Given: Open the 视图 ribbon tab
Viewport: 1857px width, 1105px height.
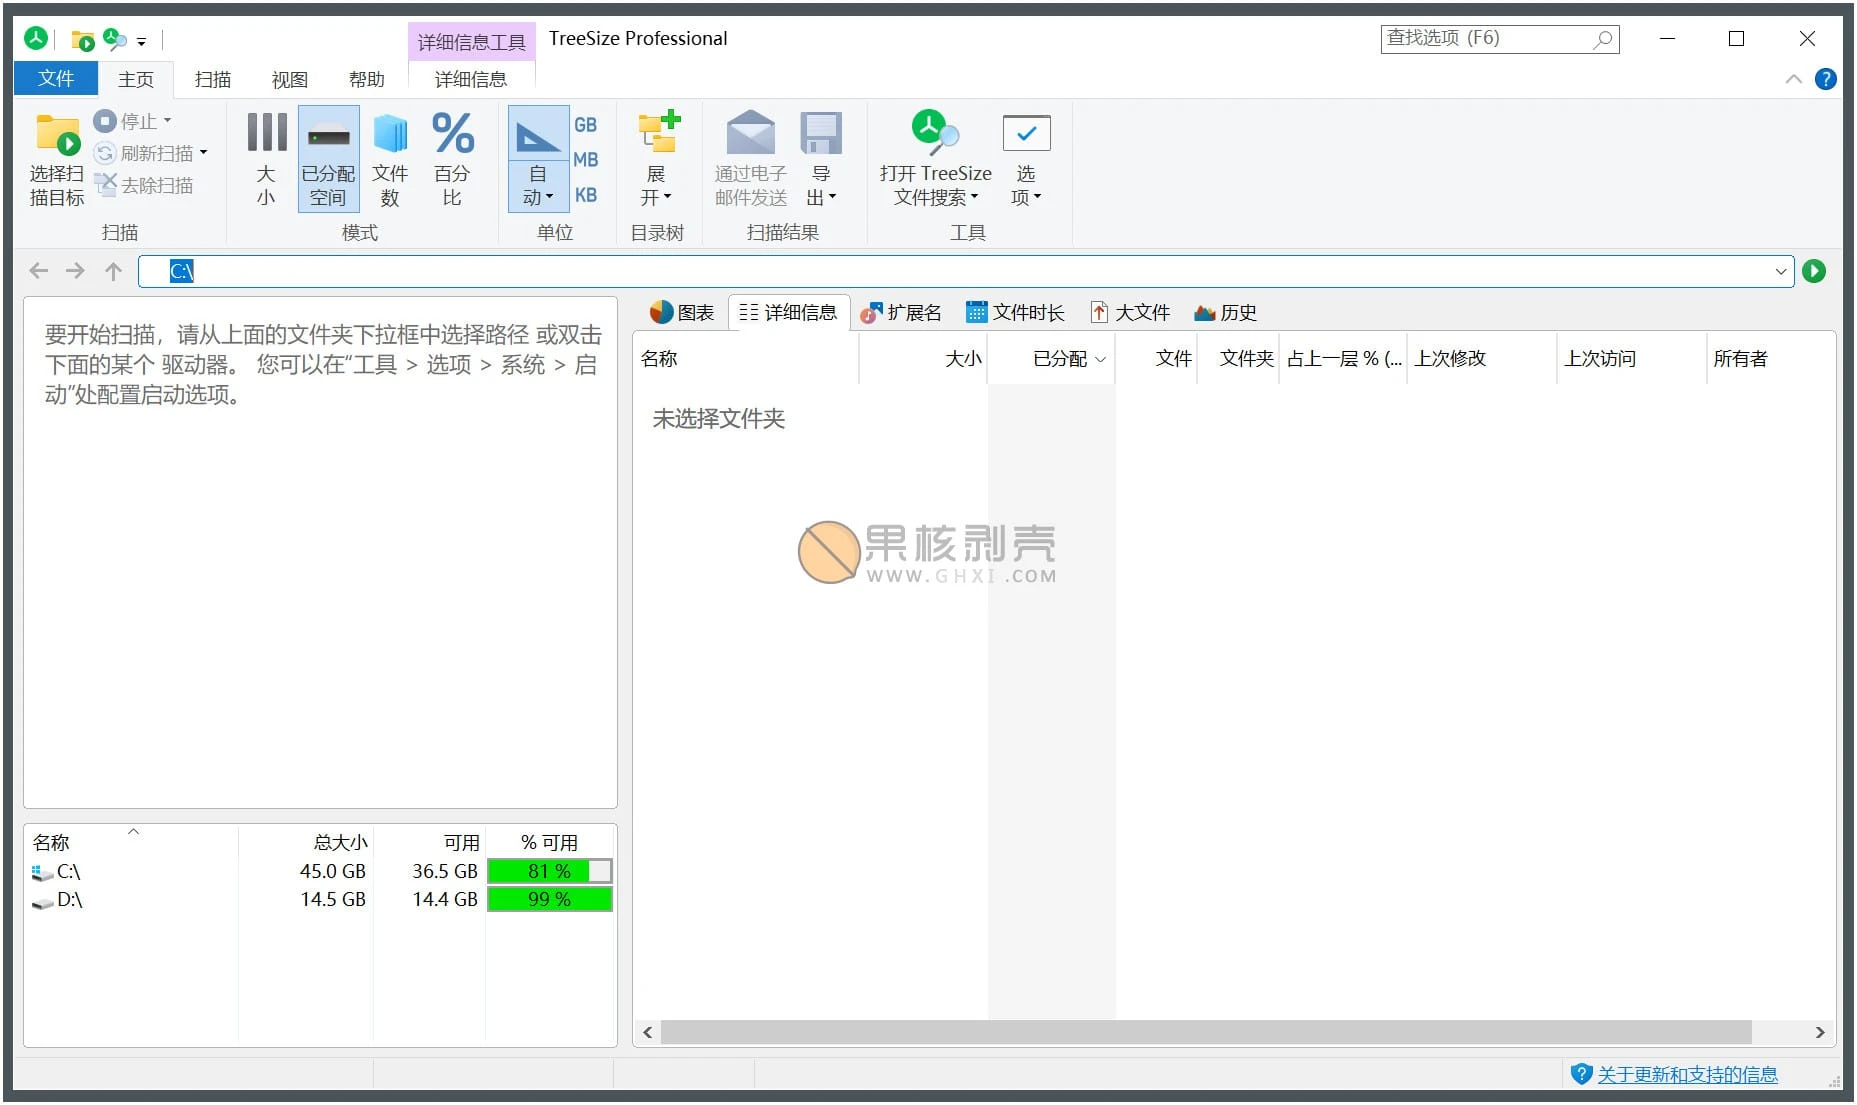Looking at the screenshot, I should tap(288, 79).
